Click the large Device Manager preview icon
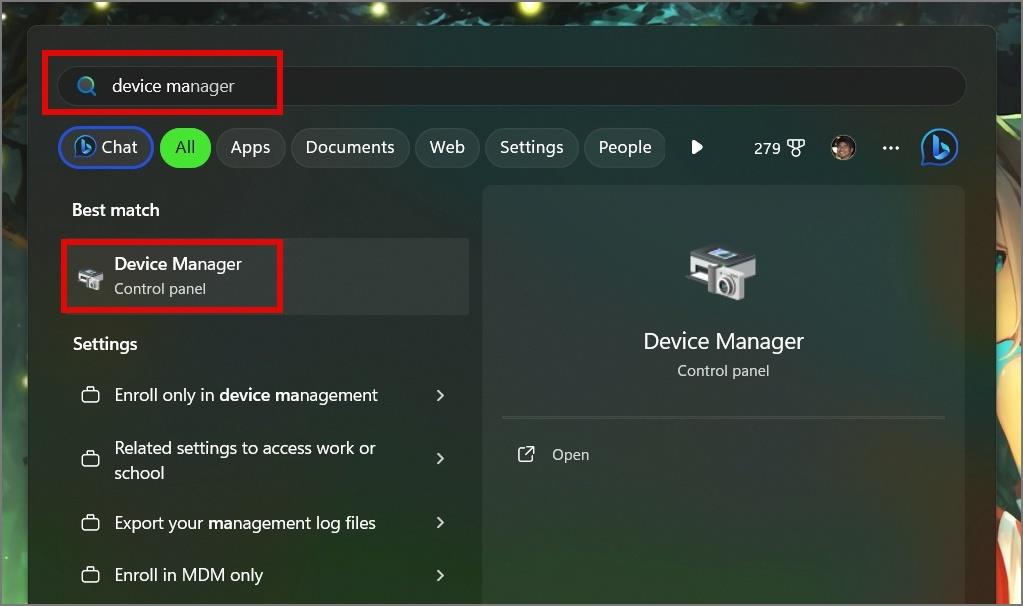This screenshot has height=606, width=1023. click(x=722, y=273)
